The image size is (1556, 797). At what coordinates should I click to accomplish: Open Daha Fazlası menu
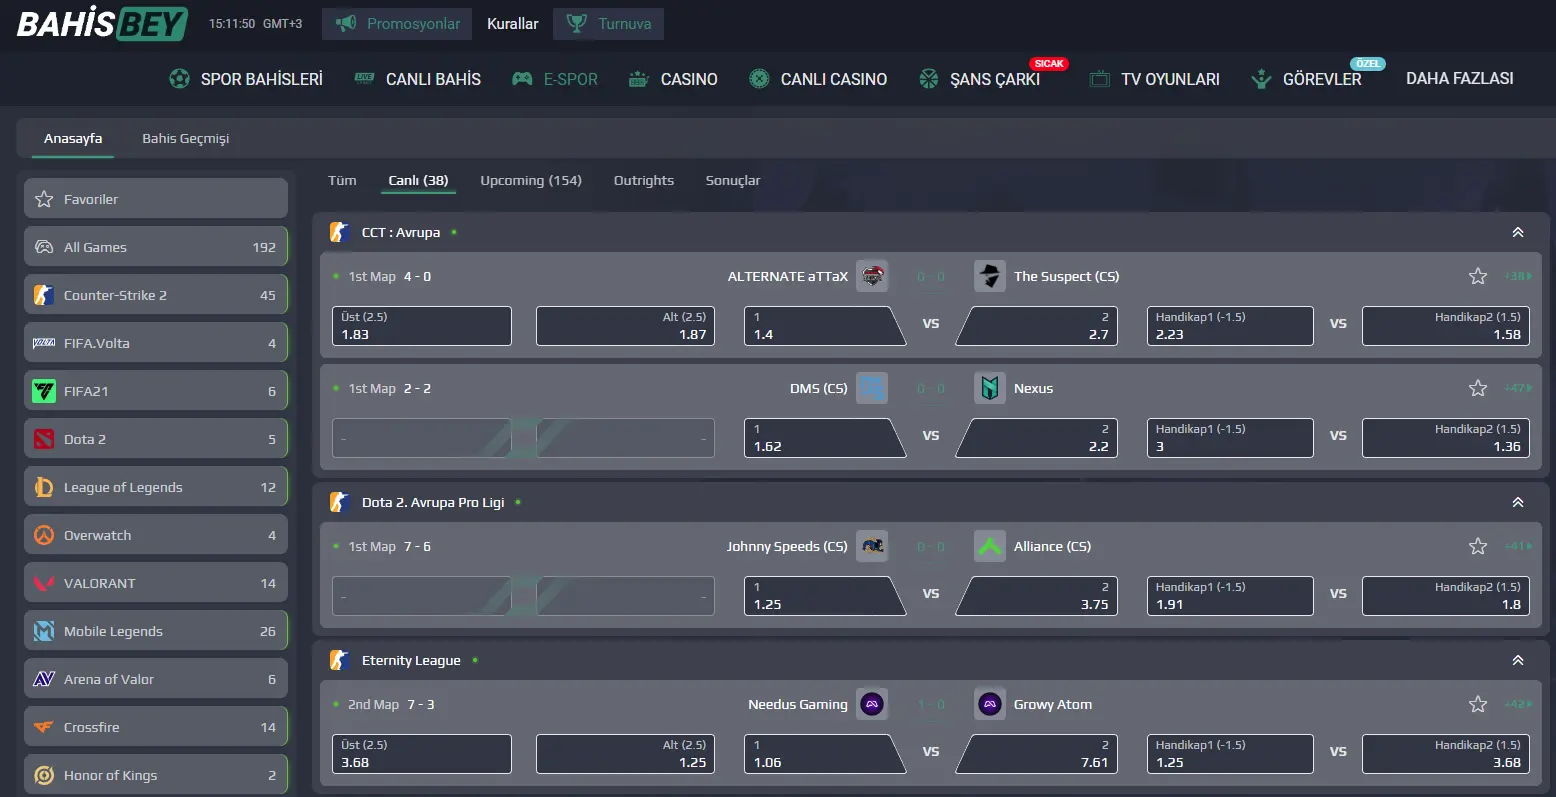[1459, 79]
